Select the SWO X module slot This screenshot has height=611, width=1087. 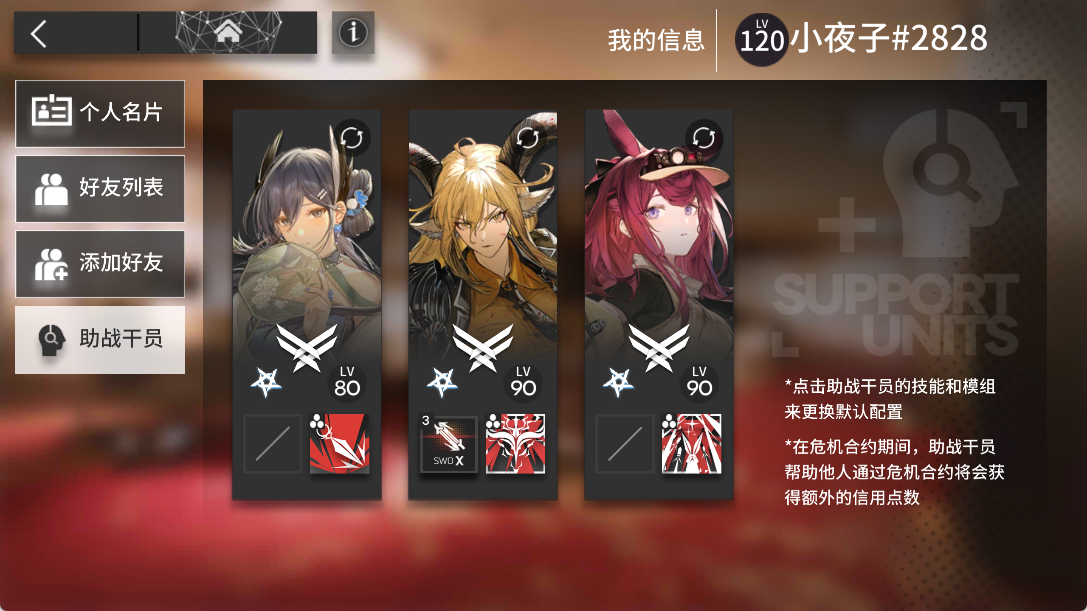[449, 444]
